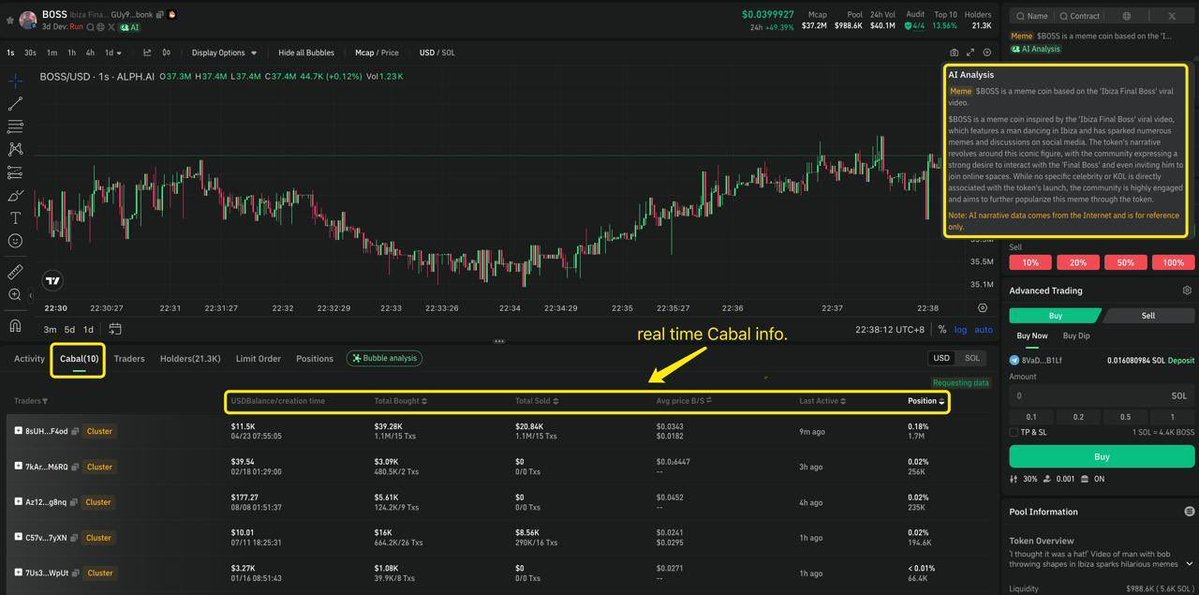This screenshot has width=1199, height=595.
Task: Select the pattern drawing tool
Action: [15, 149]
